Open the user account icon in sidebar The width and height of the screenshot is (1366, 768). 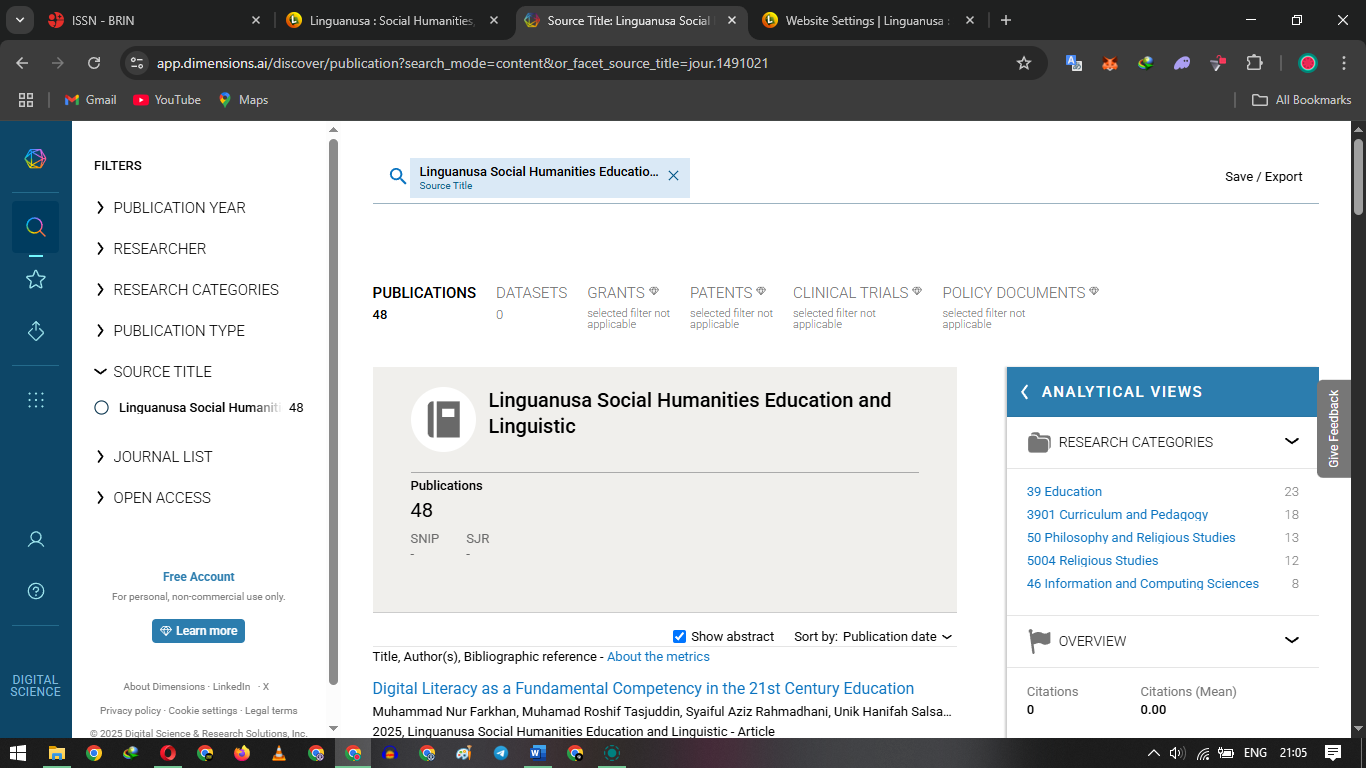[35, 540]
